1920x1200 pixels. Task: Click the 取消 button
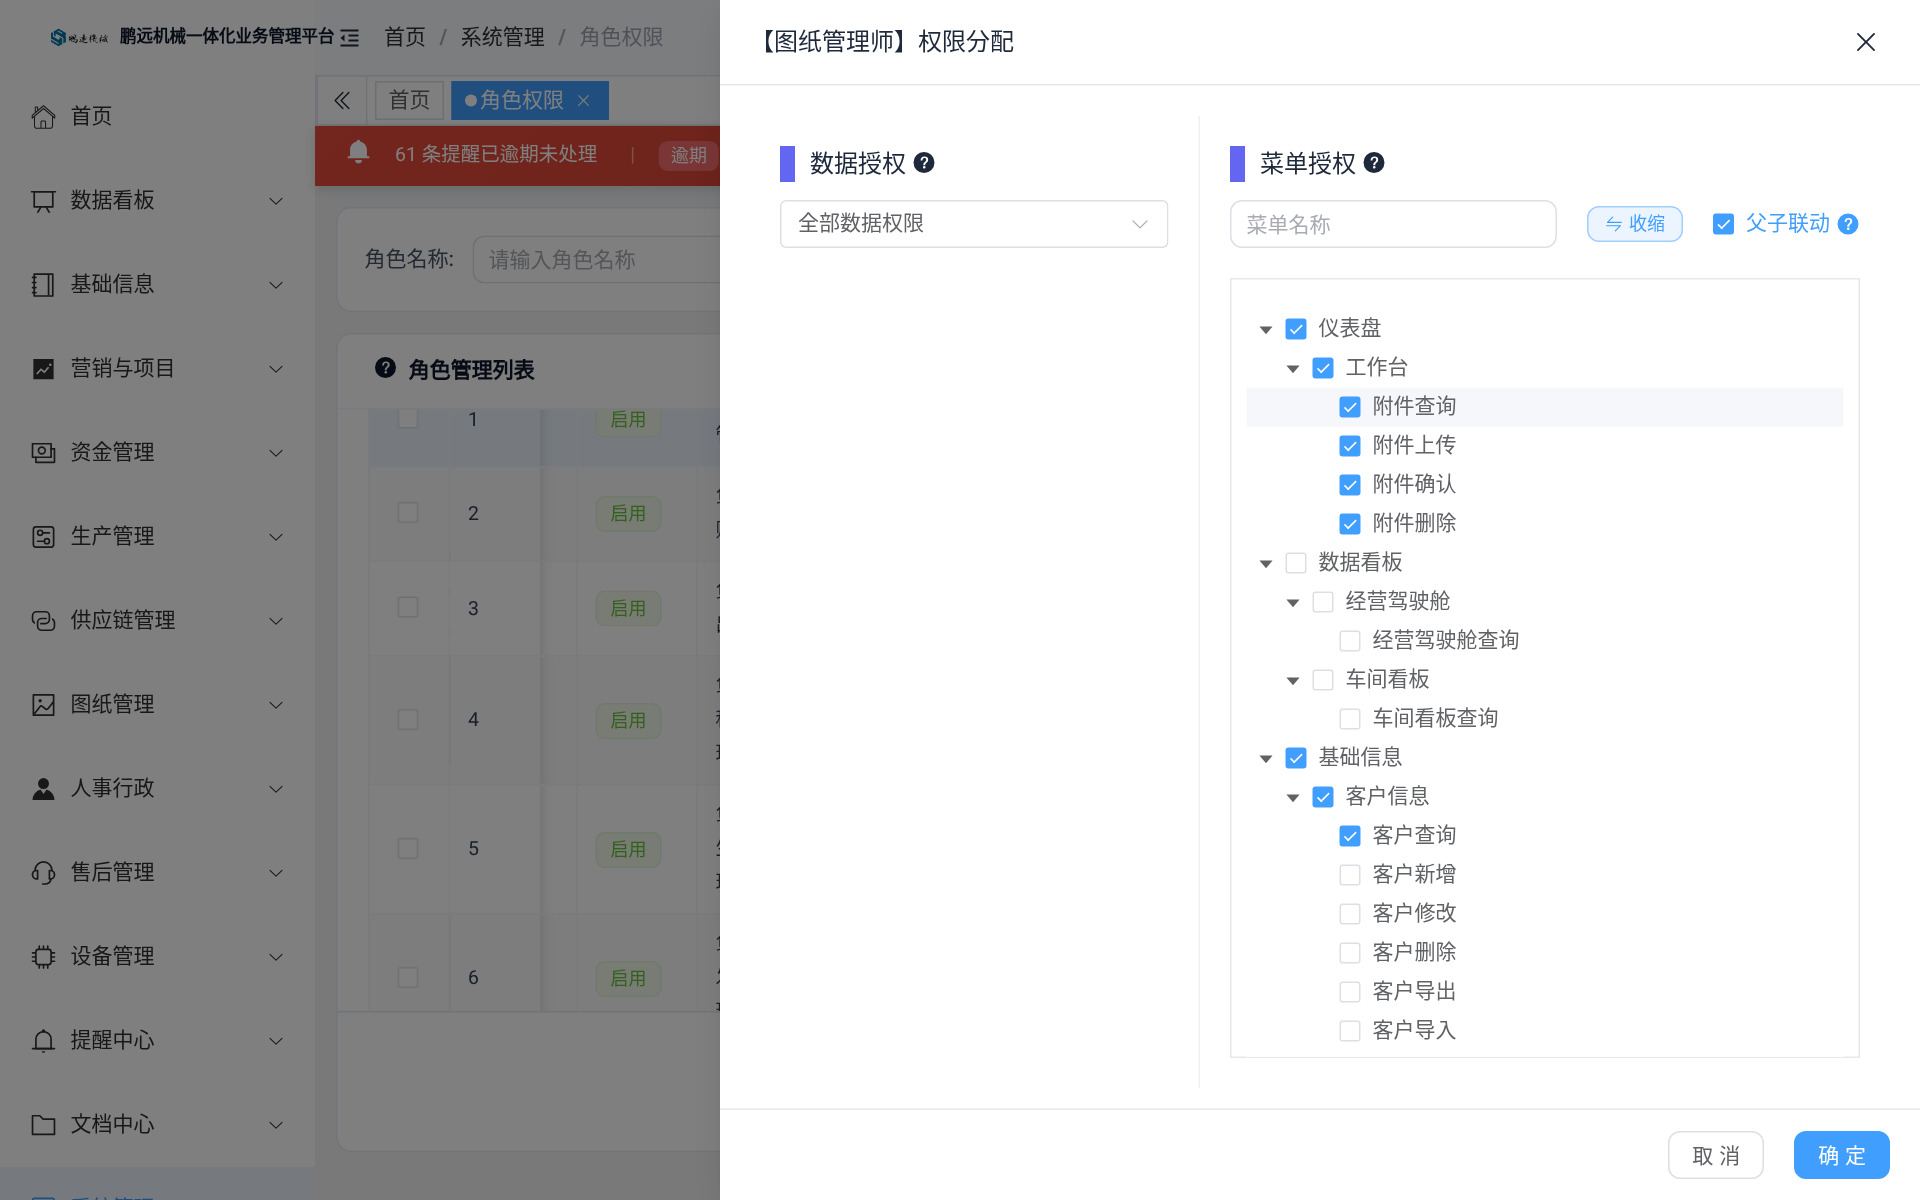(x=1716, y=1155)
